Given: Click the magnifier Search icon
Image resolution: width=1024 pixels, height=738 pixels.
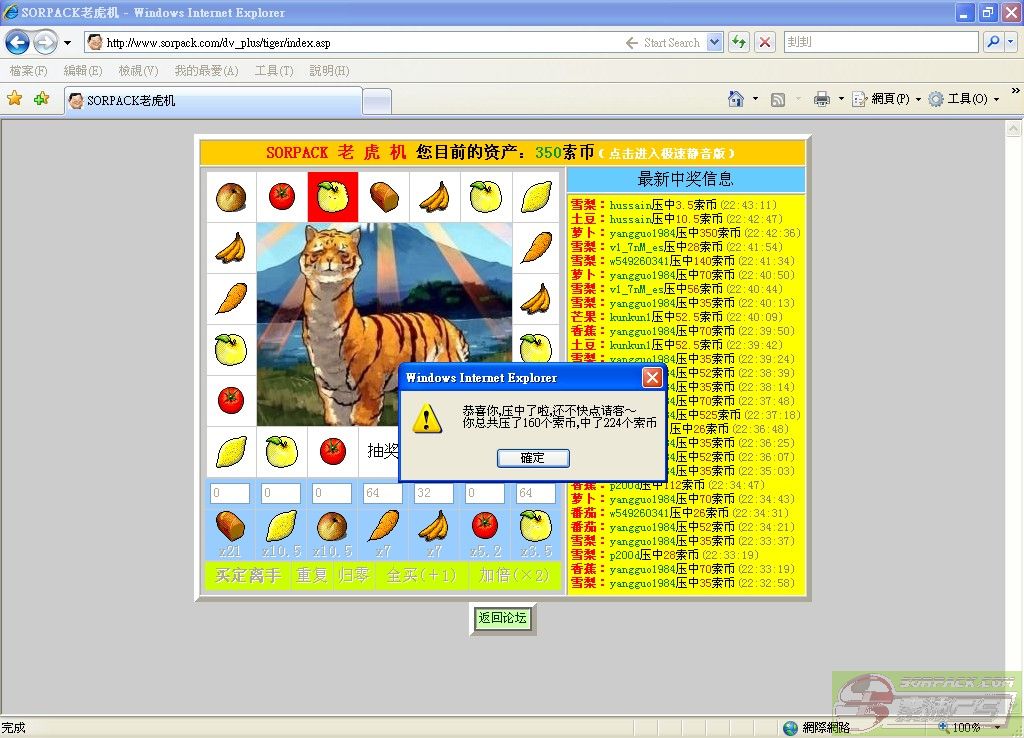Looking at the screenshot, I should click(x=993, y=43).
